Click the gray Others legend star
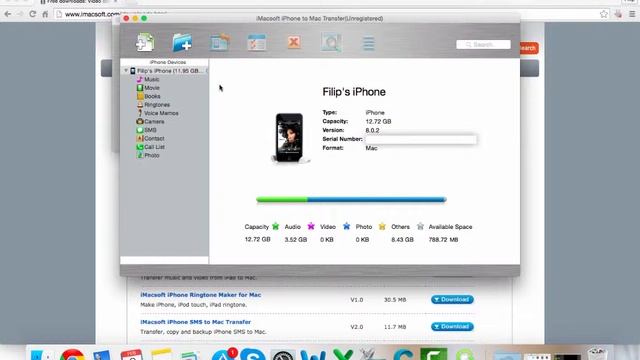 (420, 226)
